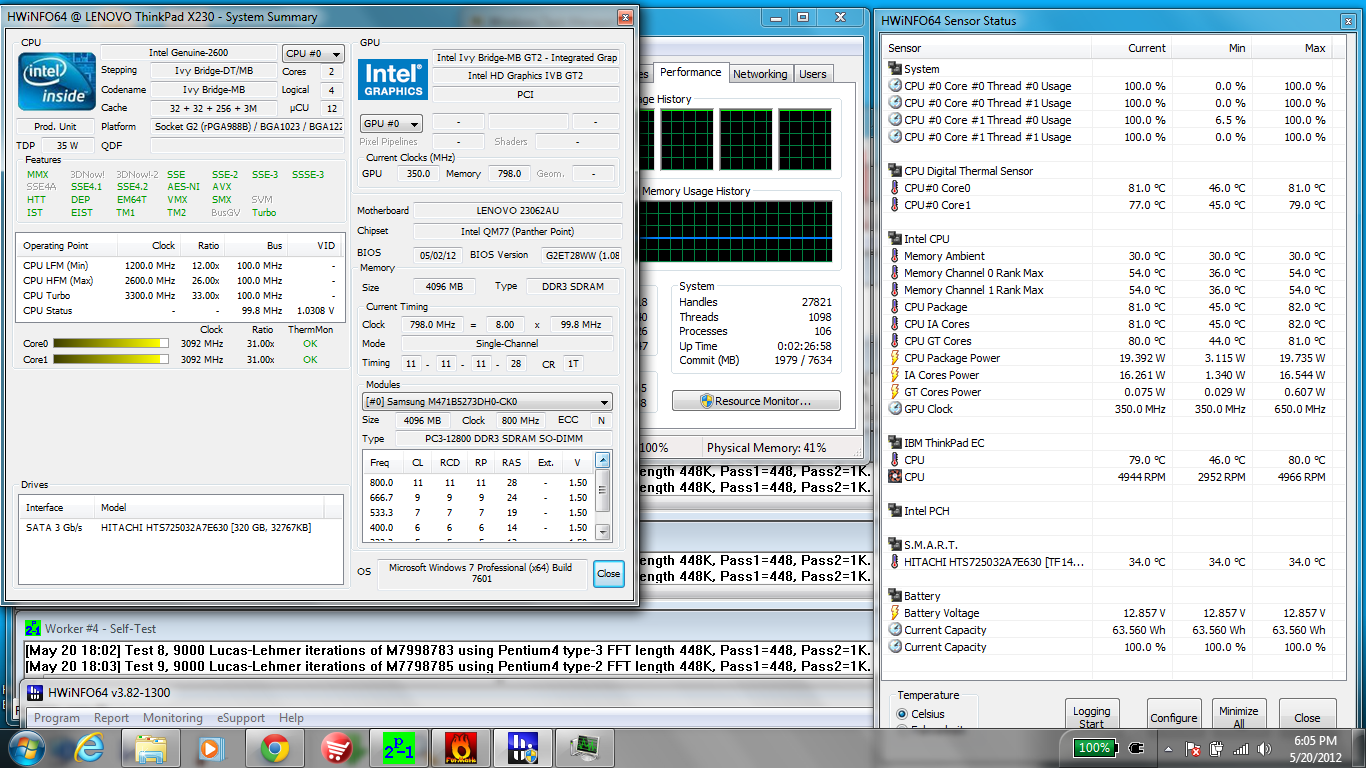Click the HITACHI HTS725032A7E630 drive row in Drives
Screen dimensions: 1366x768
coord(181,527)
